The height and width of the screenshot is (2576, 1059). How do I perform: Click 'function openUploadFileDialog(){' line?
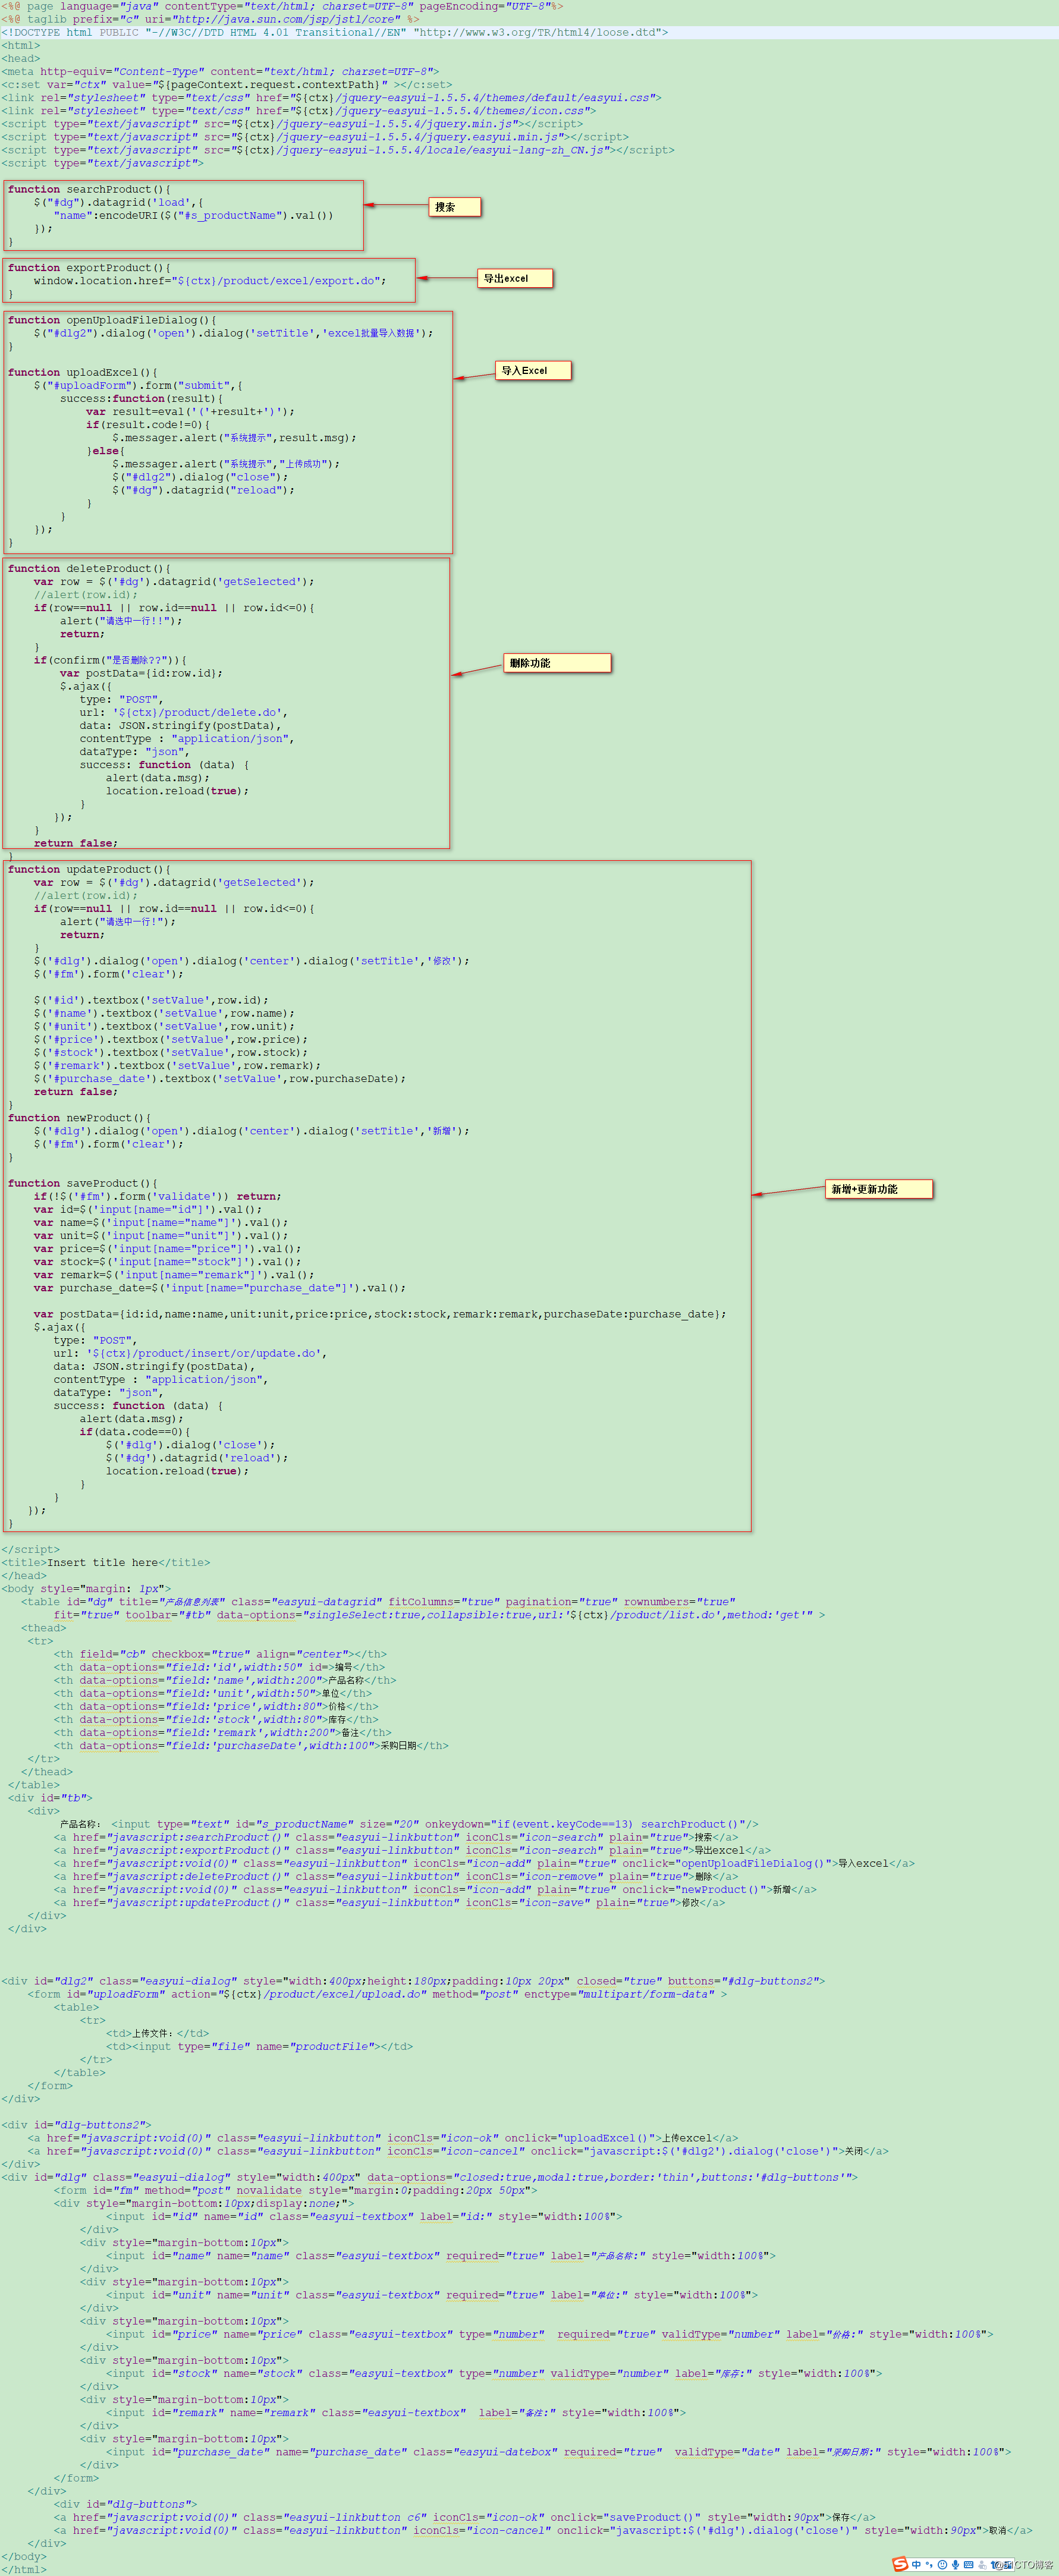[112, 320]
